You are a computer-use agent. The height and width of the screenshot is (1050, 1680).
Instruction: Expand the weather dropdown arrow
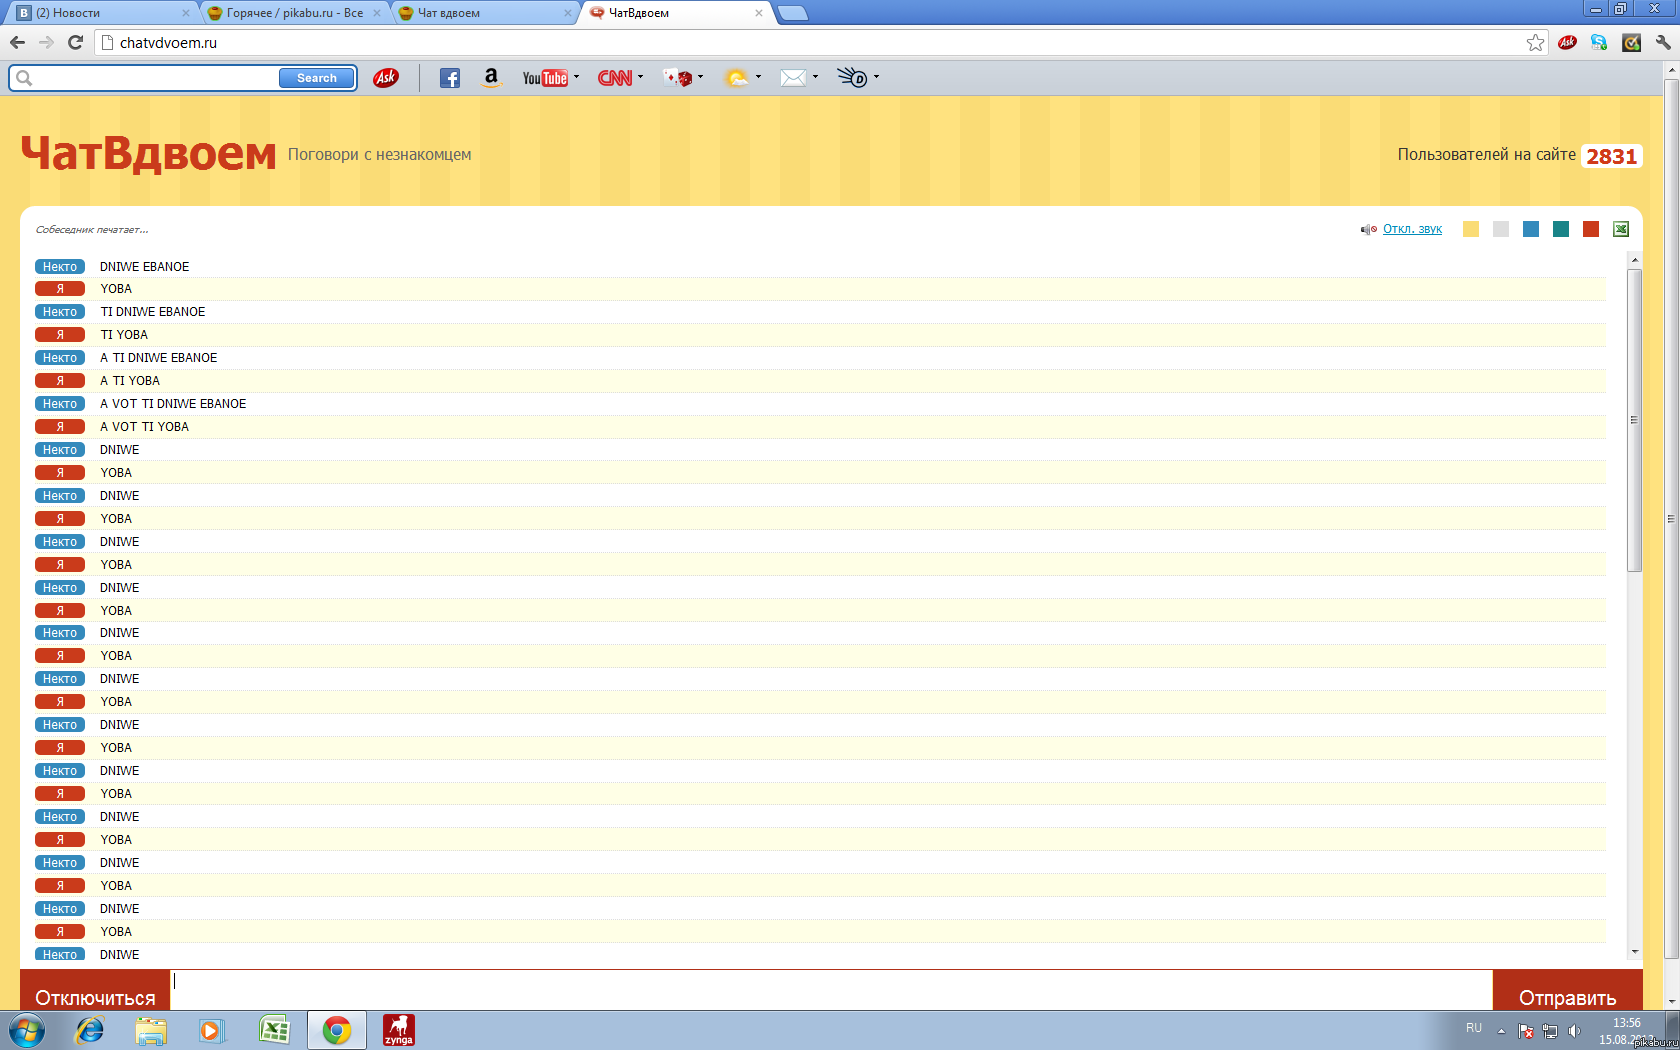758,77
